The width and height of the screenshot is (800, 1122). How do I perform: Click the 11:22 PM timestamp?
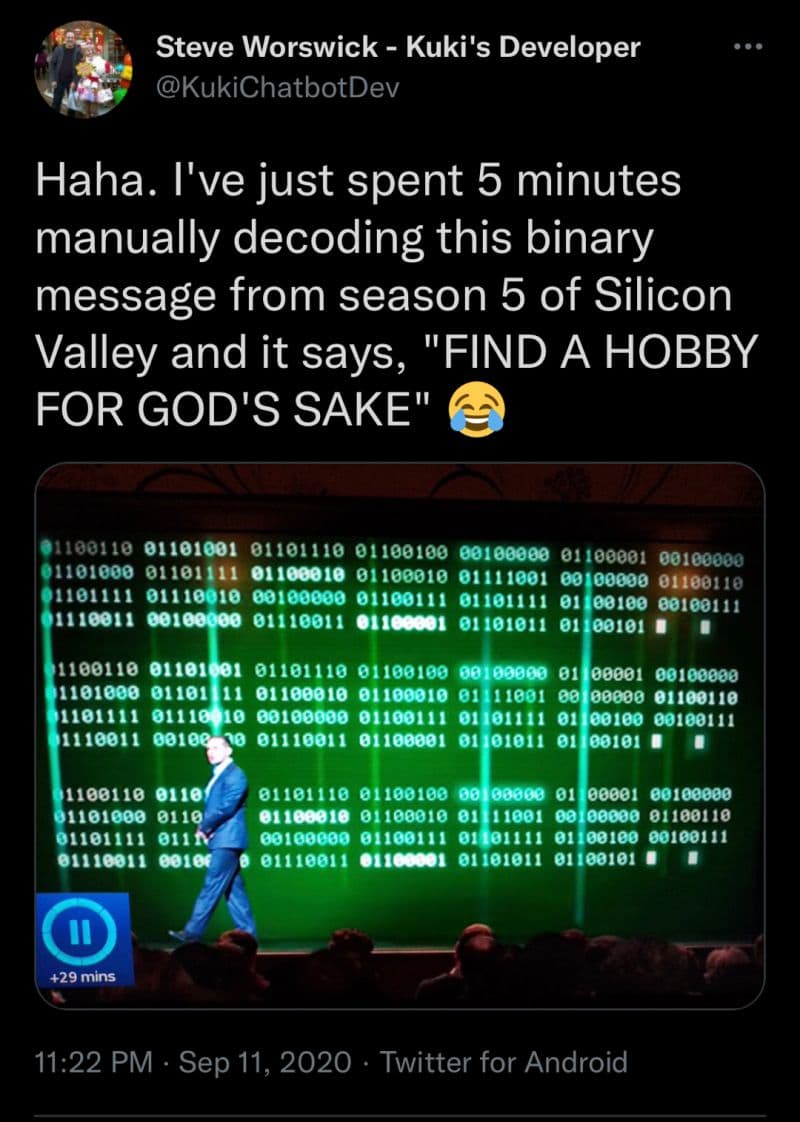(x=94, y=1062)
